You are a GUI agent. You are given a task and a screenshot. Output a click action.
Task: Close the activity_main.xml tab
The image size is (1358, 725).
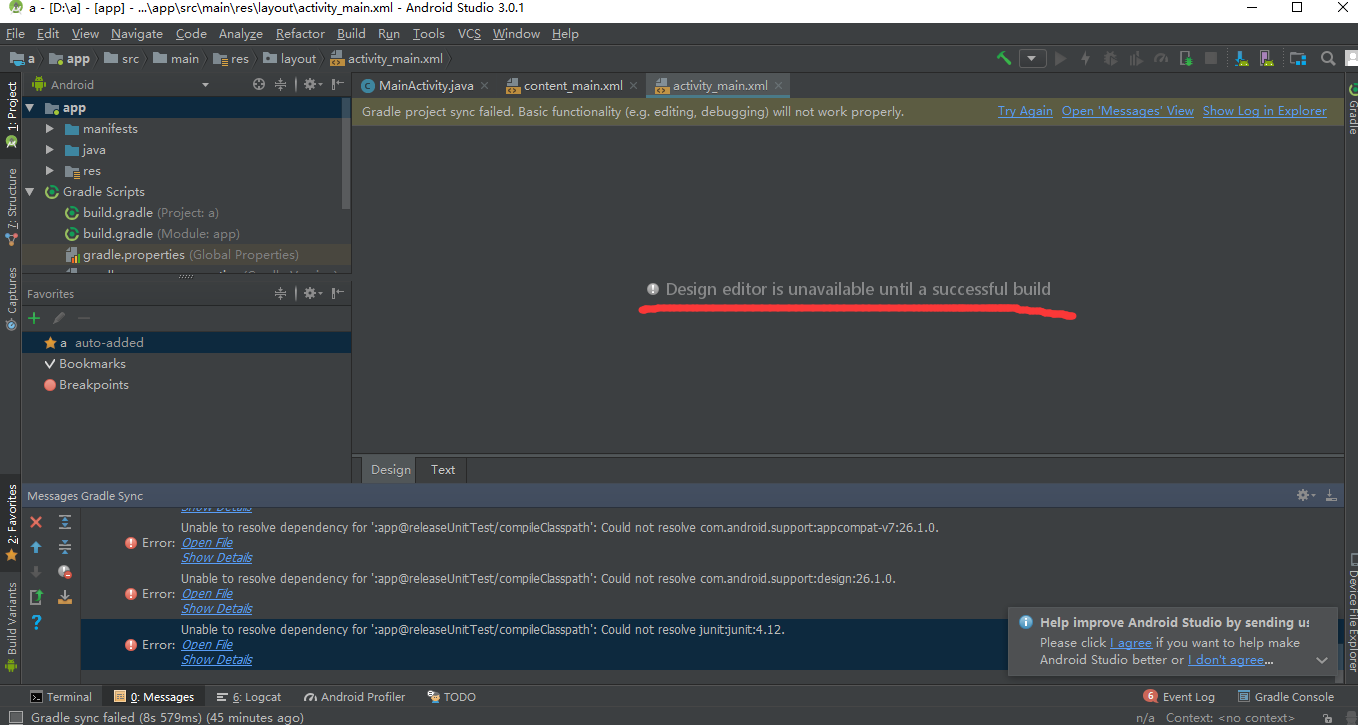coord(780,86)
